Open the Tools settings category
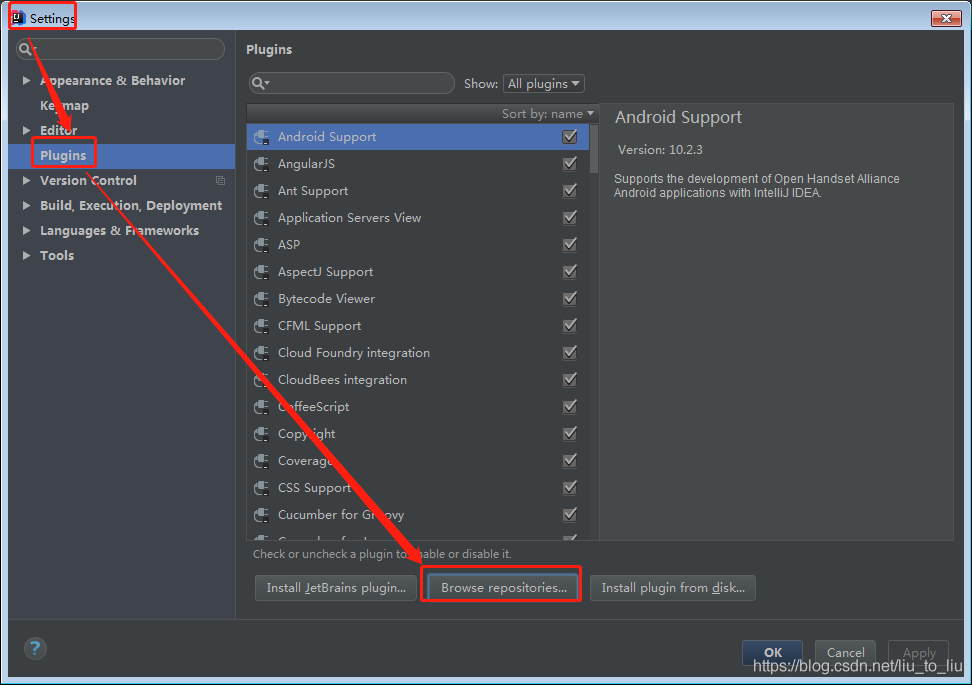 pos(57,255)
